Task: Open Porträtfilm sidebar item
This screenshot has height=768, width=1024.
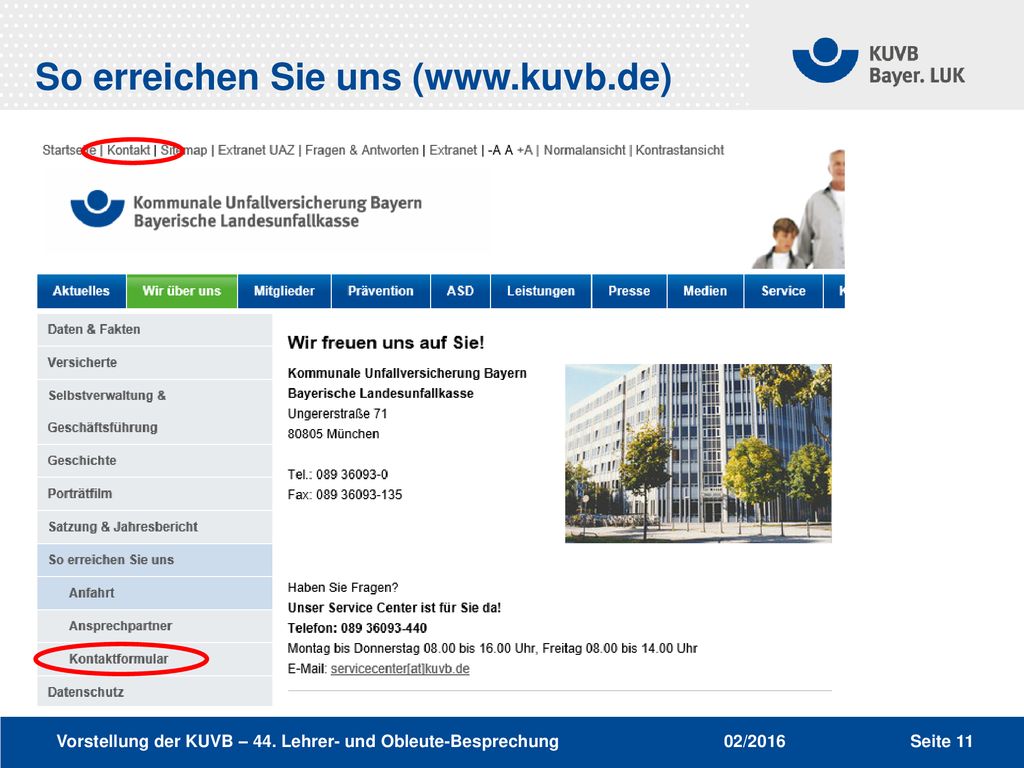Action: point(155,494)
